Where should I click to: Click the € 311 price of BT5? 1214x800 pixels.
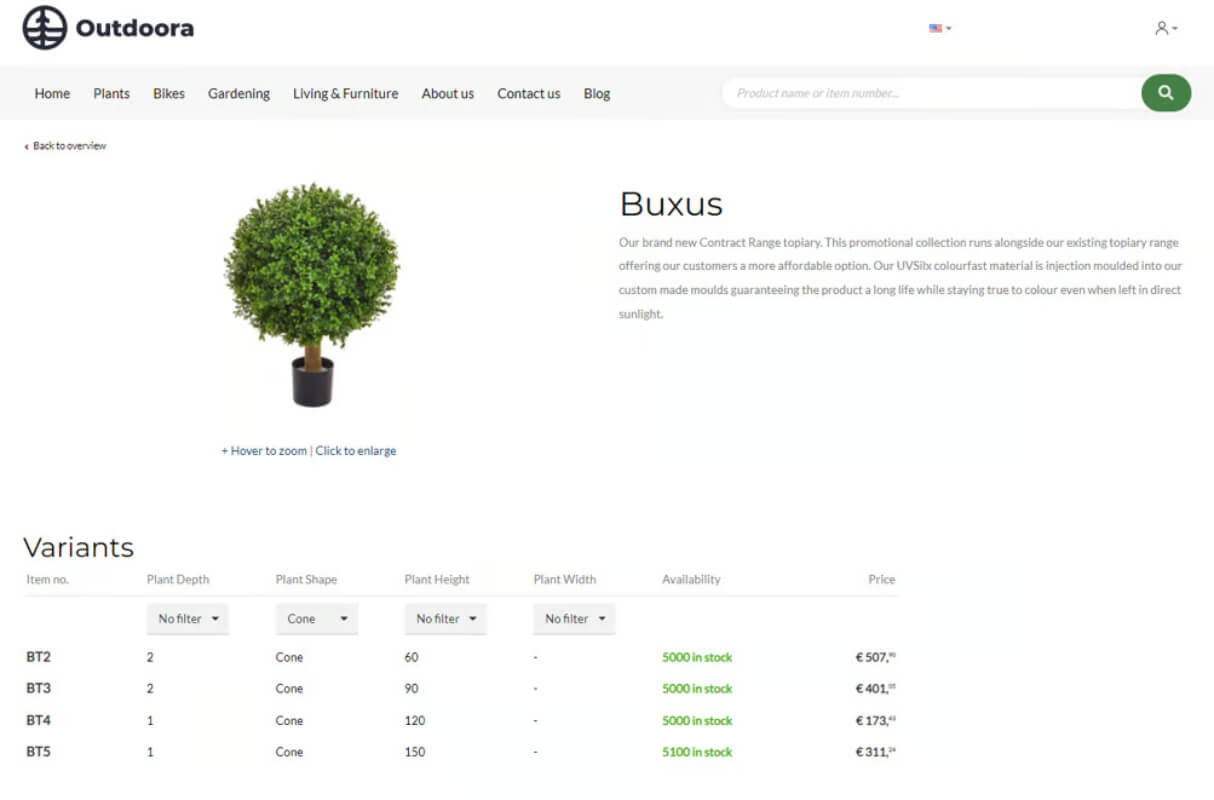(x=875, y=751)
